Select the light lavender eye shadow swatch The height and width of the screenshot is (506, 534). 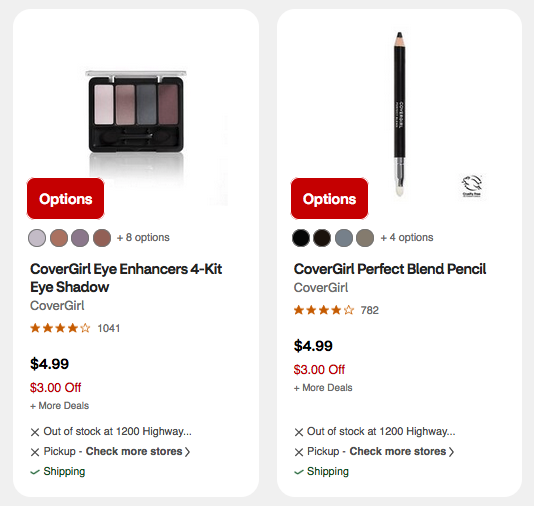[37, 237]
